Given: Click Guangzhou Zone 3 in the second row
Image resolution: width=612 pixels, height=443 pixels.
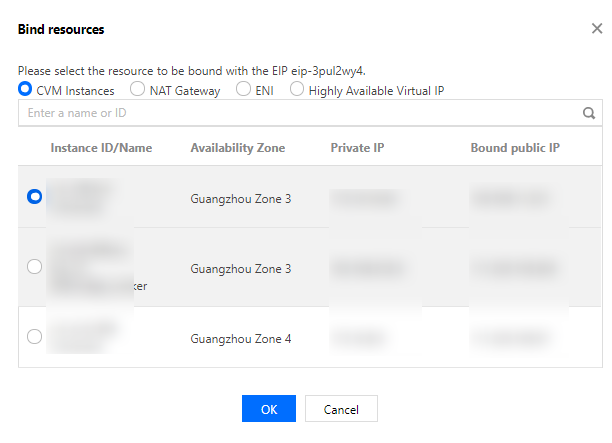Looking at the screenshot, I should click(x=241, y=269).
